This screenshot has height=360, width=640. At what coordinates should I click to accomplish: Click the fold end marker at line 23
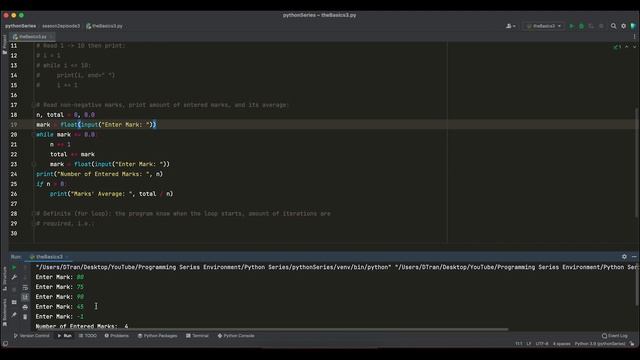[33, 164]
